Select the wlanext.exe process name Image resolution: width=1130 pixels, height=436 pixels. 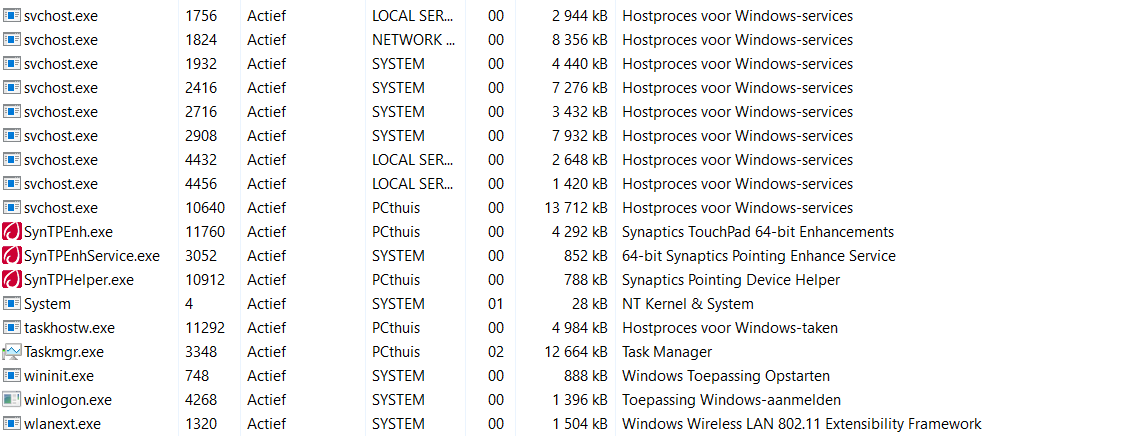coord(63,424)
